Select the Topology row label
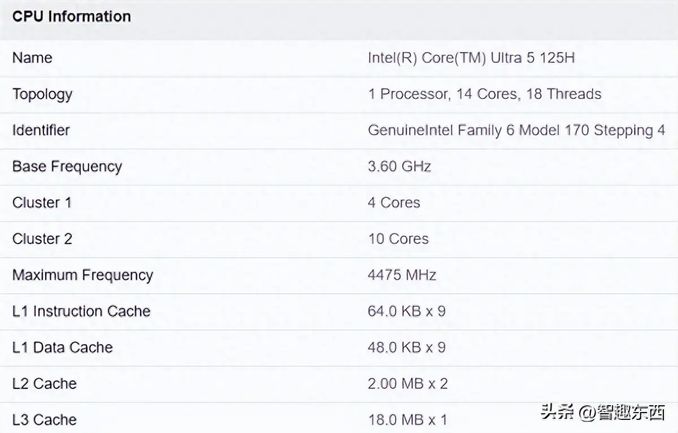This screenshot has height=433, width=678. 42,94
